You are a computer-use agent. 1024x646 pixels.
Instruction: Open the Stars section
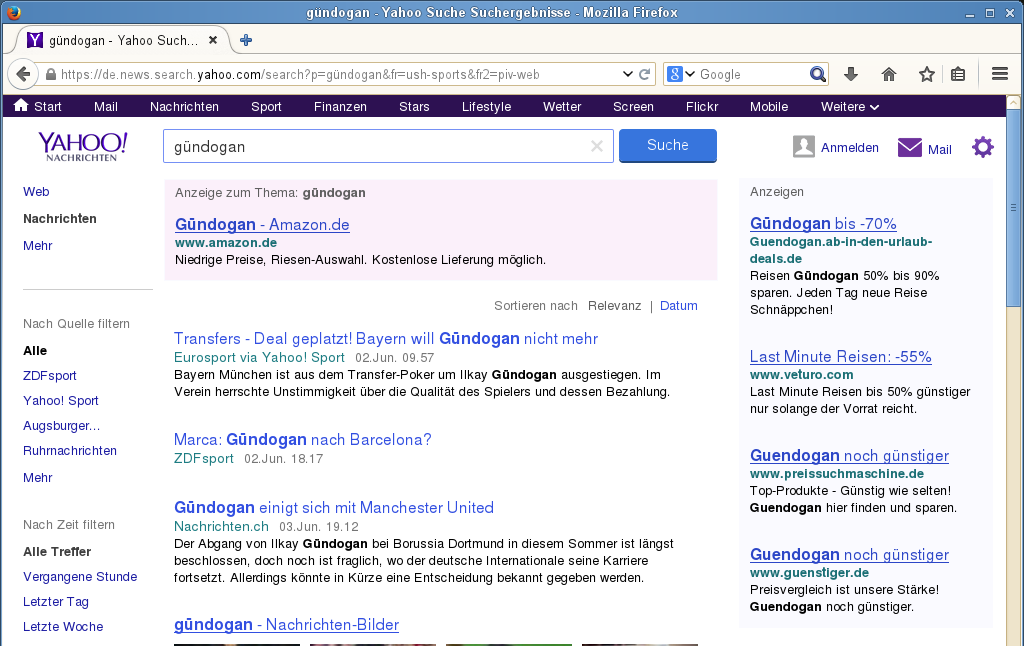tap(414, 106)
